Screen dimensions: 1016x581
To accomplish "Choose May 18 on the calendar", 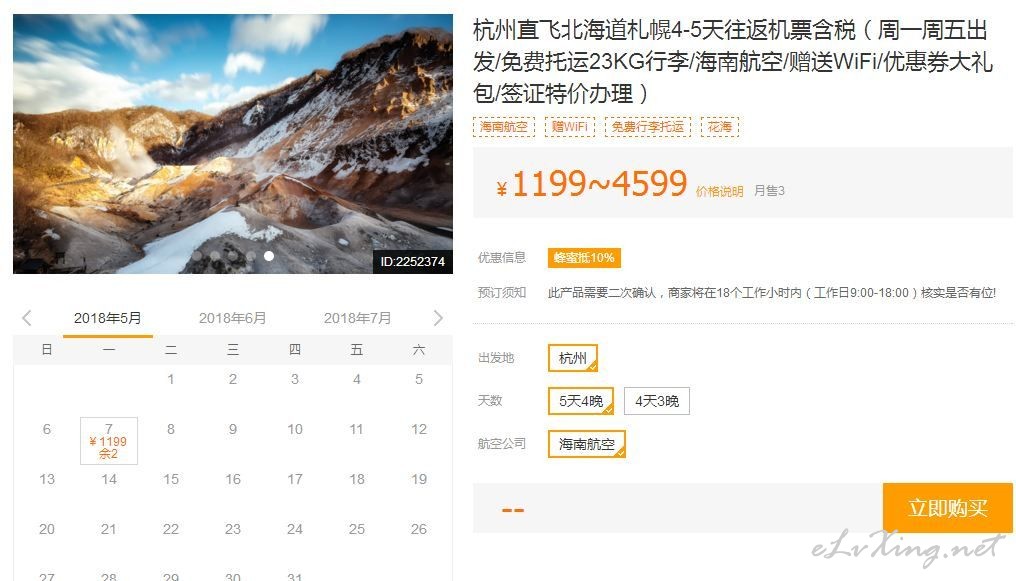I will pos(356,479).
